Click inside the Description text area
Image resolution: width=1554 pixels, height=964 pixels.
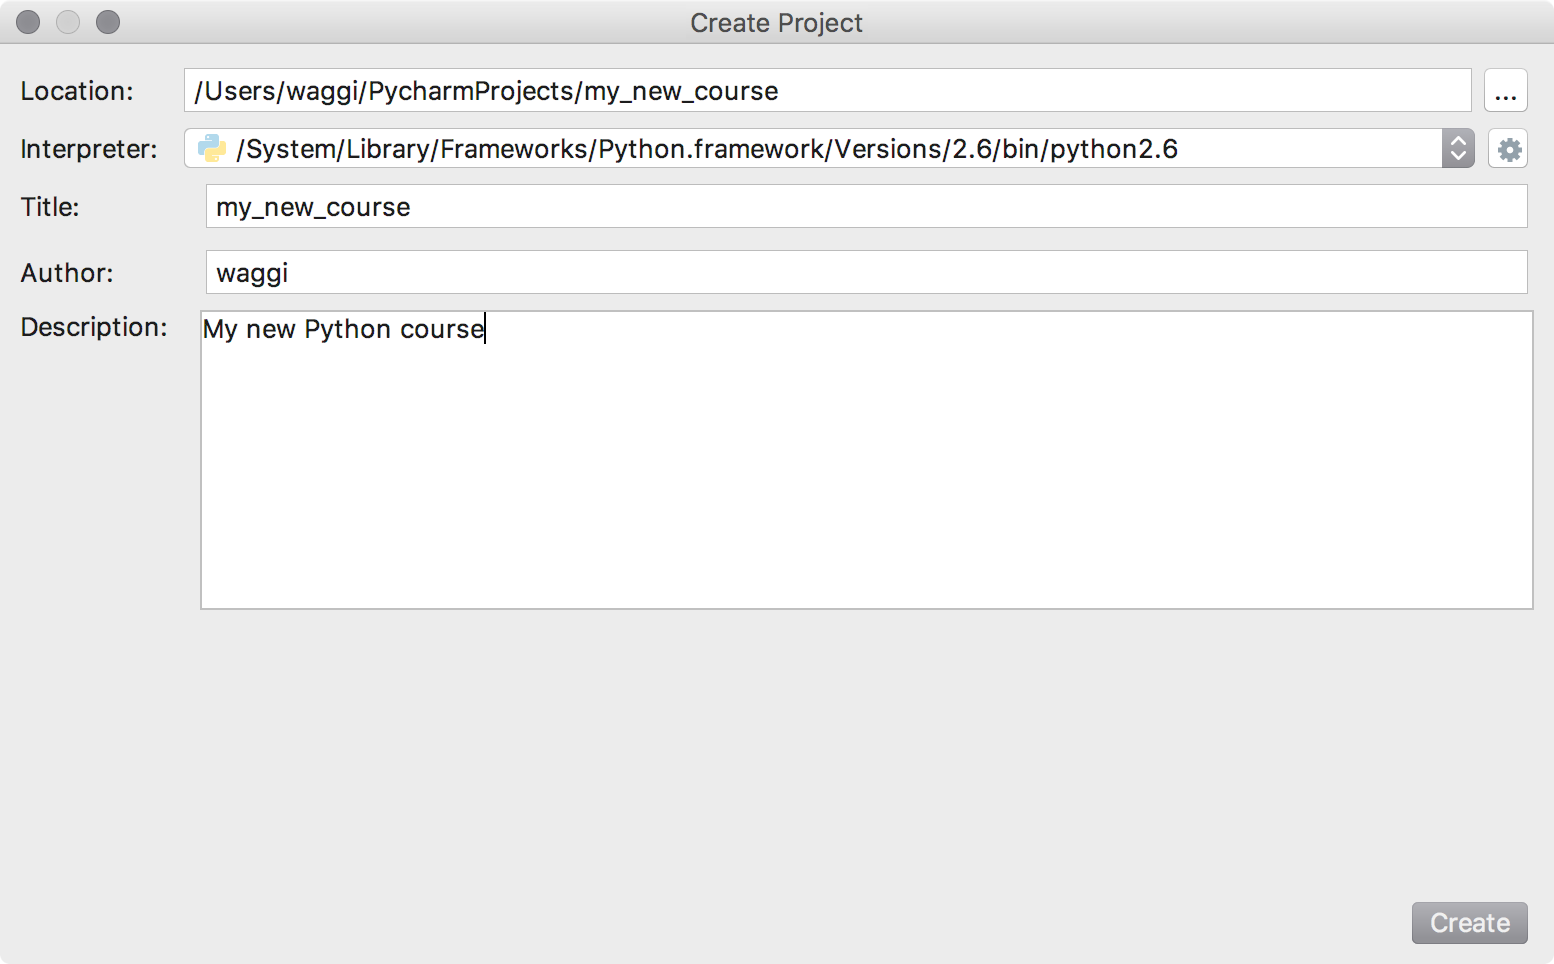[867, 460]
